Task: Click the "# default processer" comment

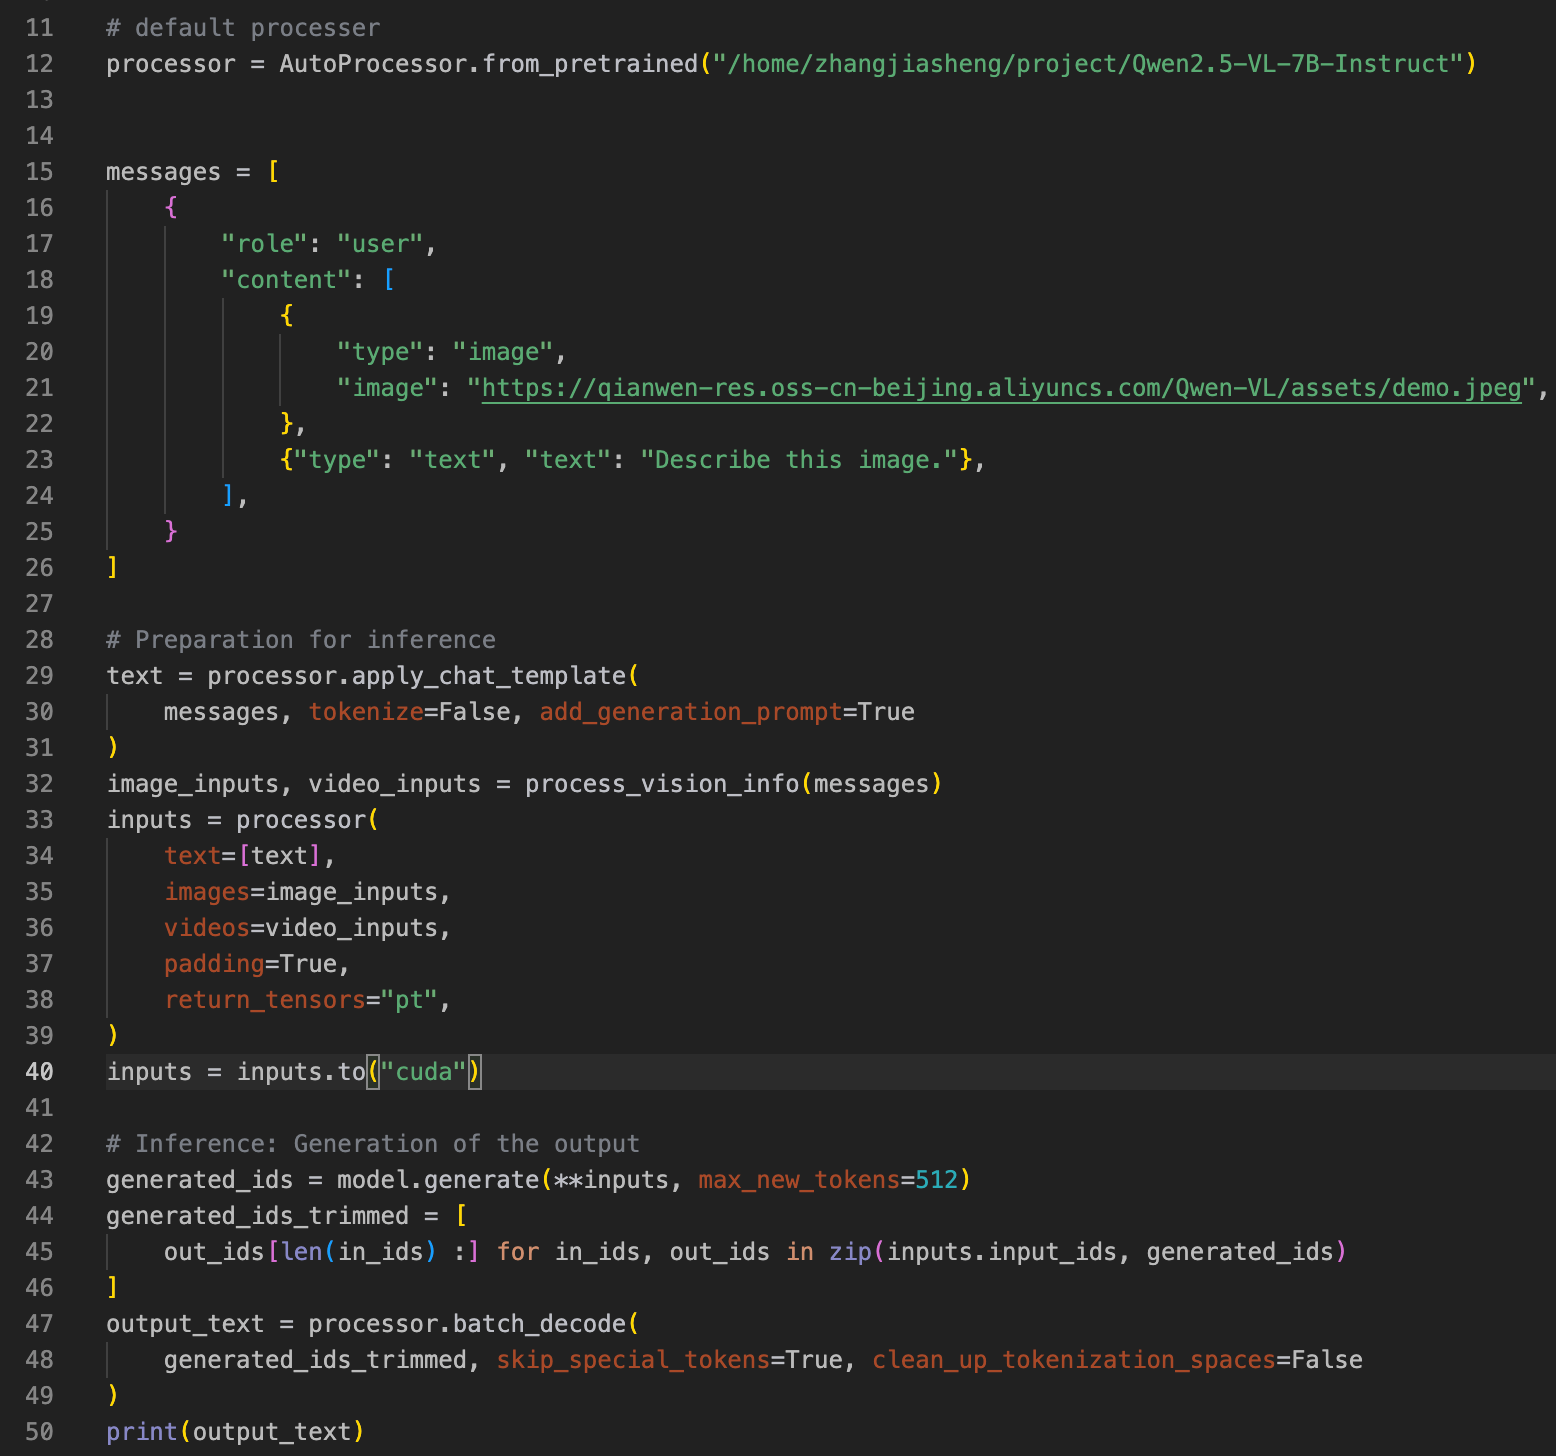Action: (x=243, y=28)
